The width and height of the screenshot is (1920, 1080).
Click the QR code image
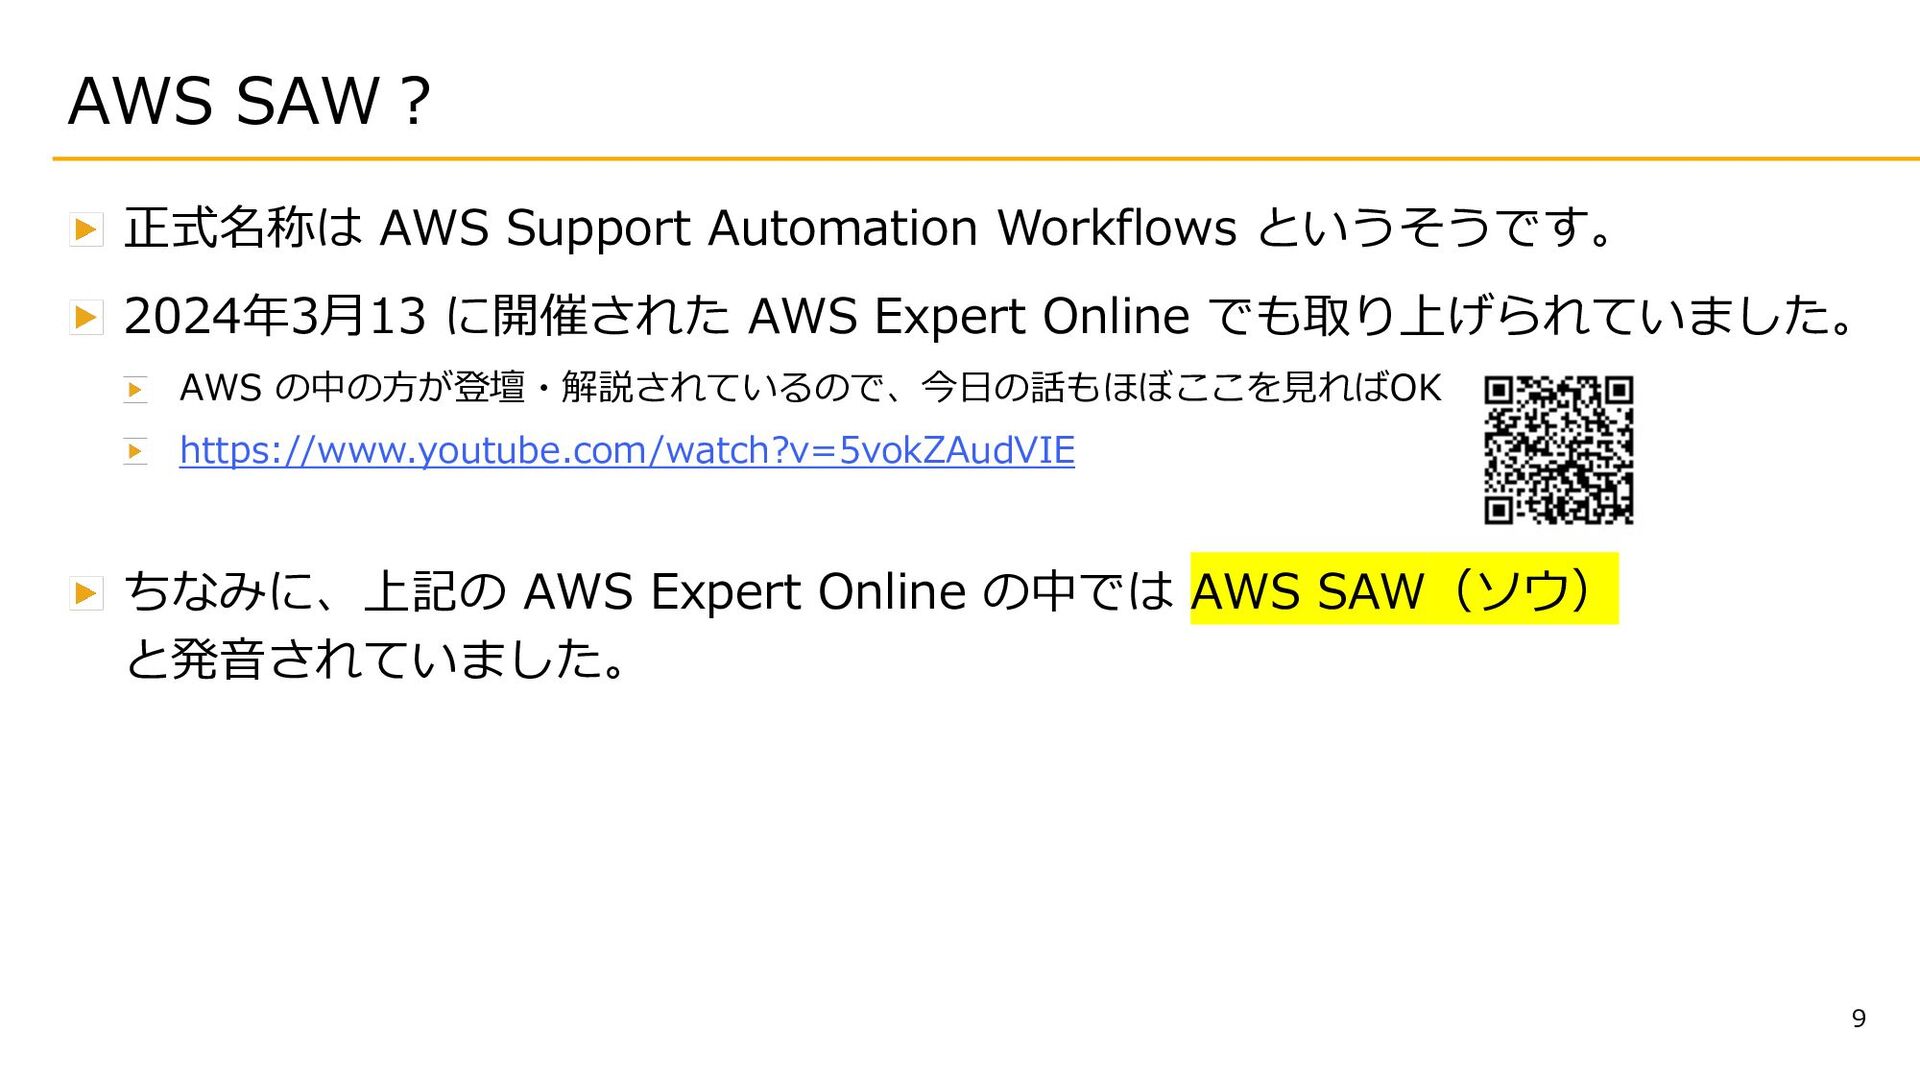click(1558, 450)
